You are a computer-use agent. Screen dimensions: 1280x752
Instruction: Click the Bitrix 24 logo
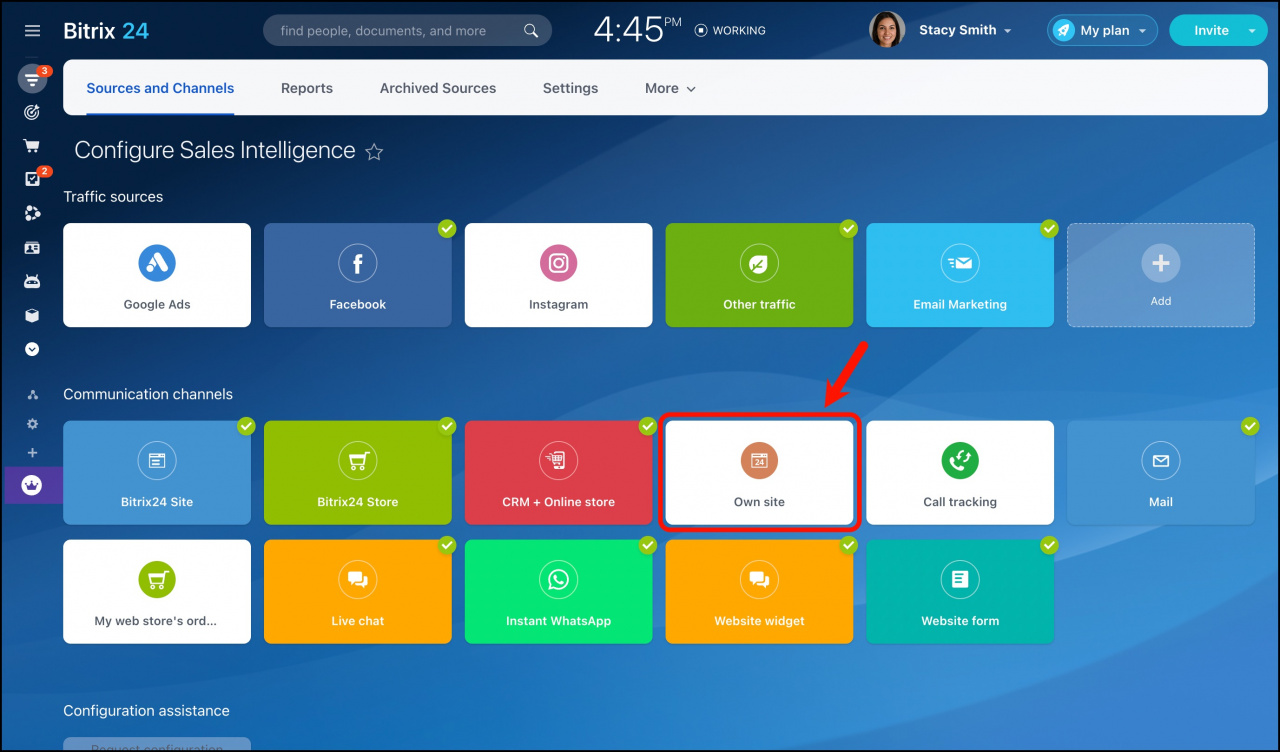[x=106, y=31]
